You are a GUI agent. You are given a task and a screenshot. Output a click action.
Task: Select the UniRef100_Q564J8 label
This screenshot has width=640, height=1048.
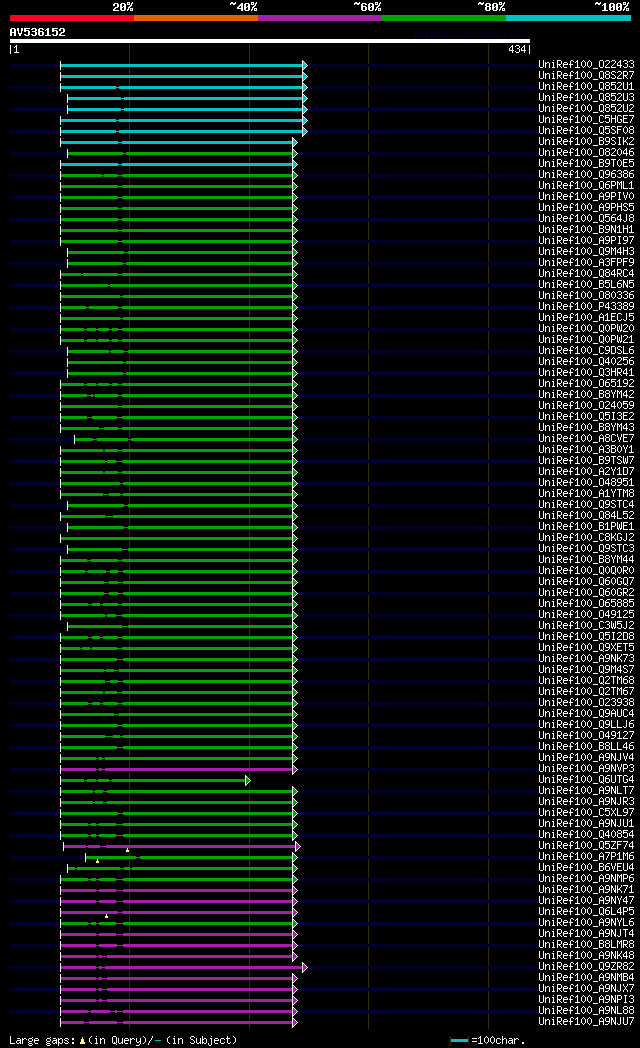[x=586, y=219]
